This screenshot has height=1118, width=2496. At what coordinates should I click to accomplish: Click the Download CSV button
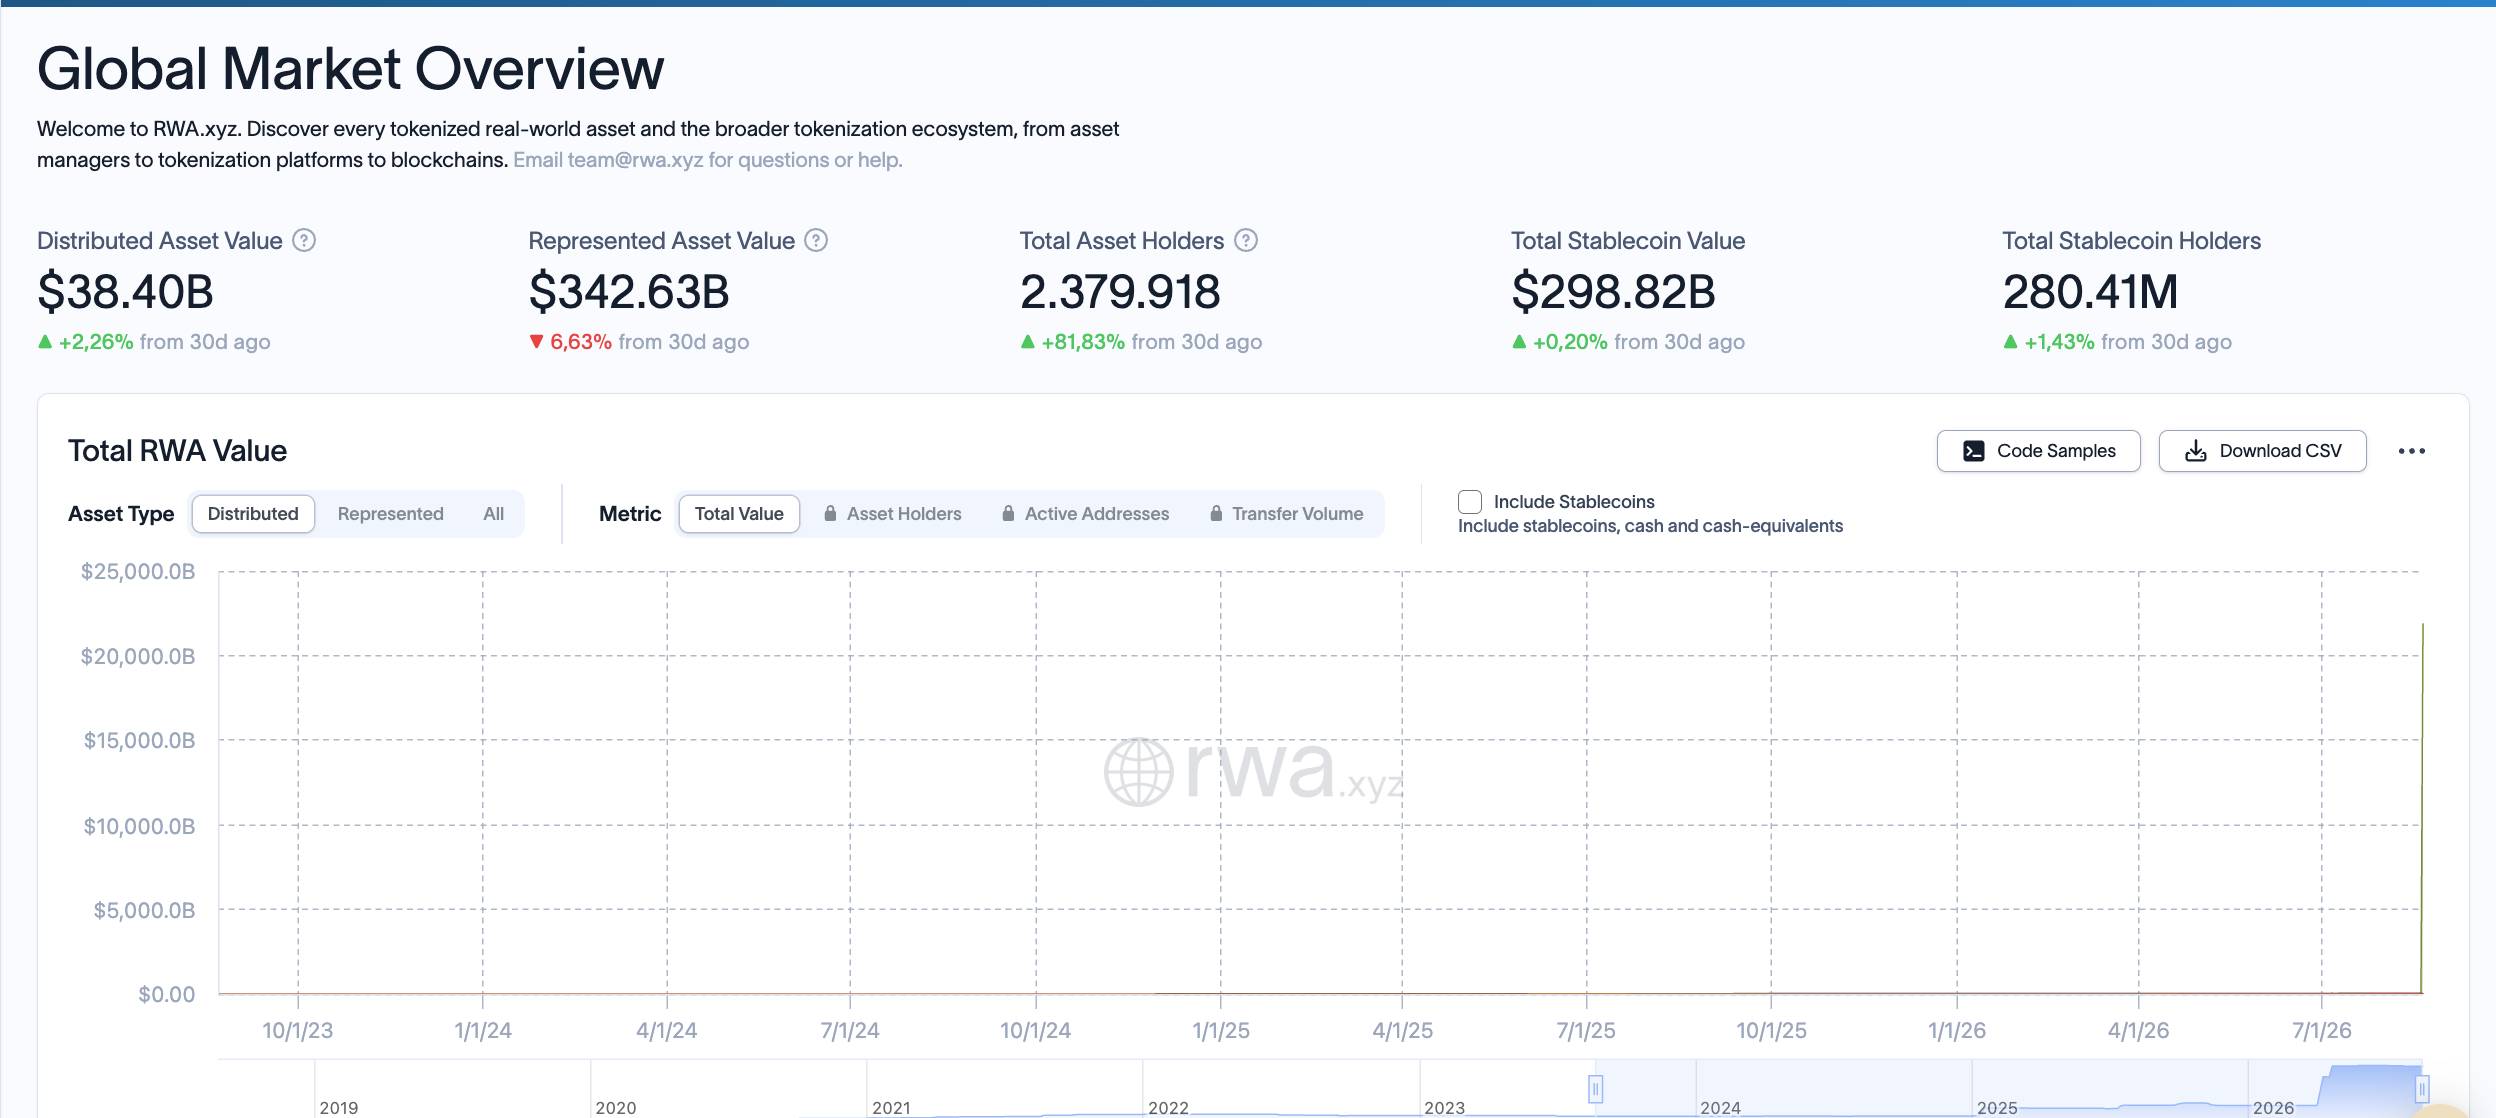tap(2262, 451)
